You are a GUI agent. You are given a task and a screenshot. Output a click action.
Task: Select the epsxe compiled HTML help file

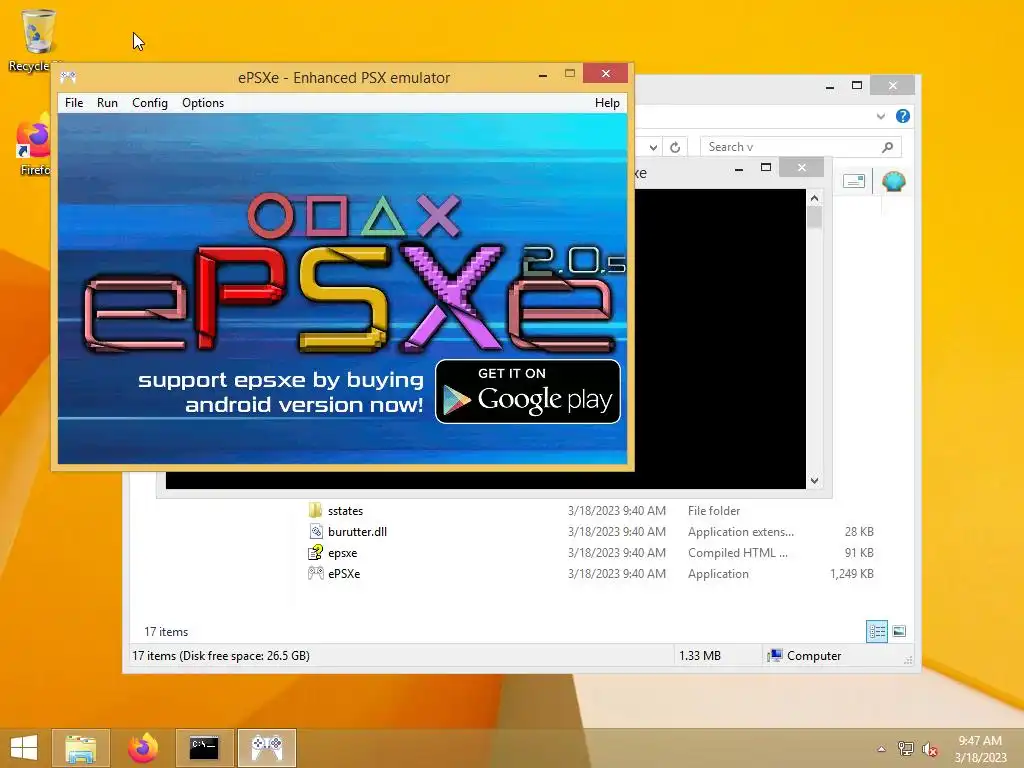(x=342, y=552)
